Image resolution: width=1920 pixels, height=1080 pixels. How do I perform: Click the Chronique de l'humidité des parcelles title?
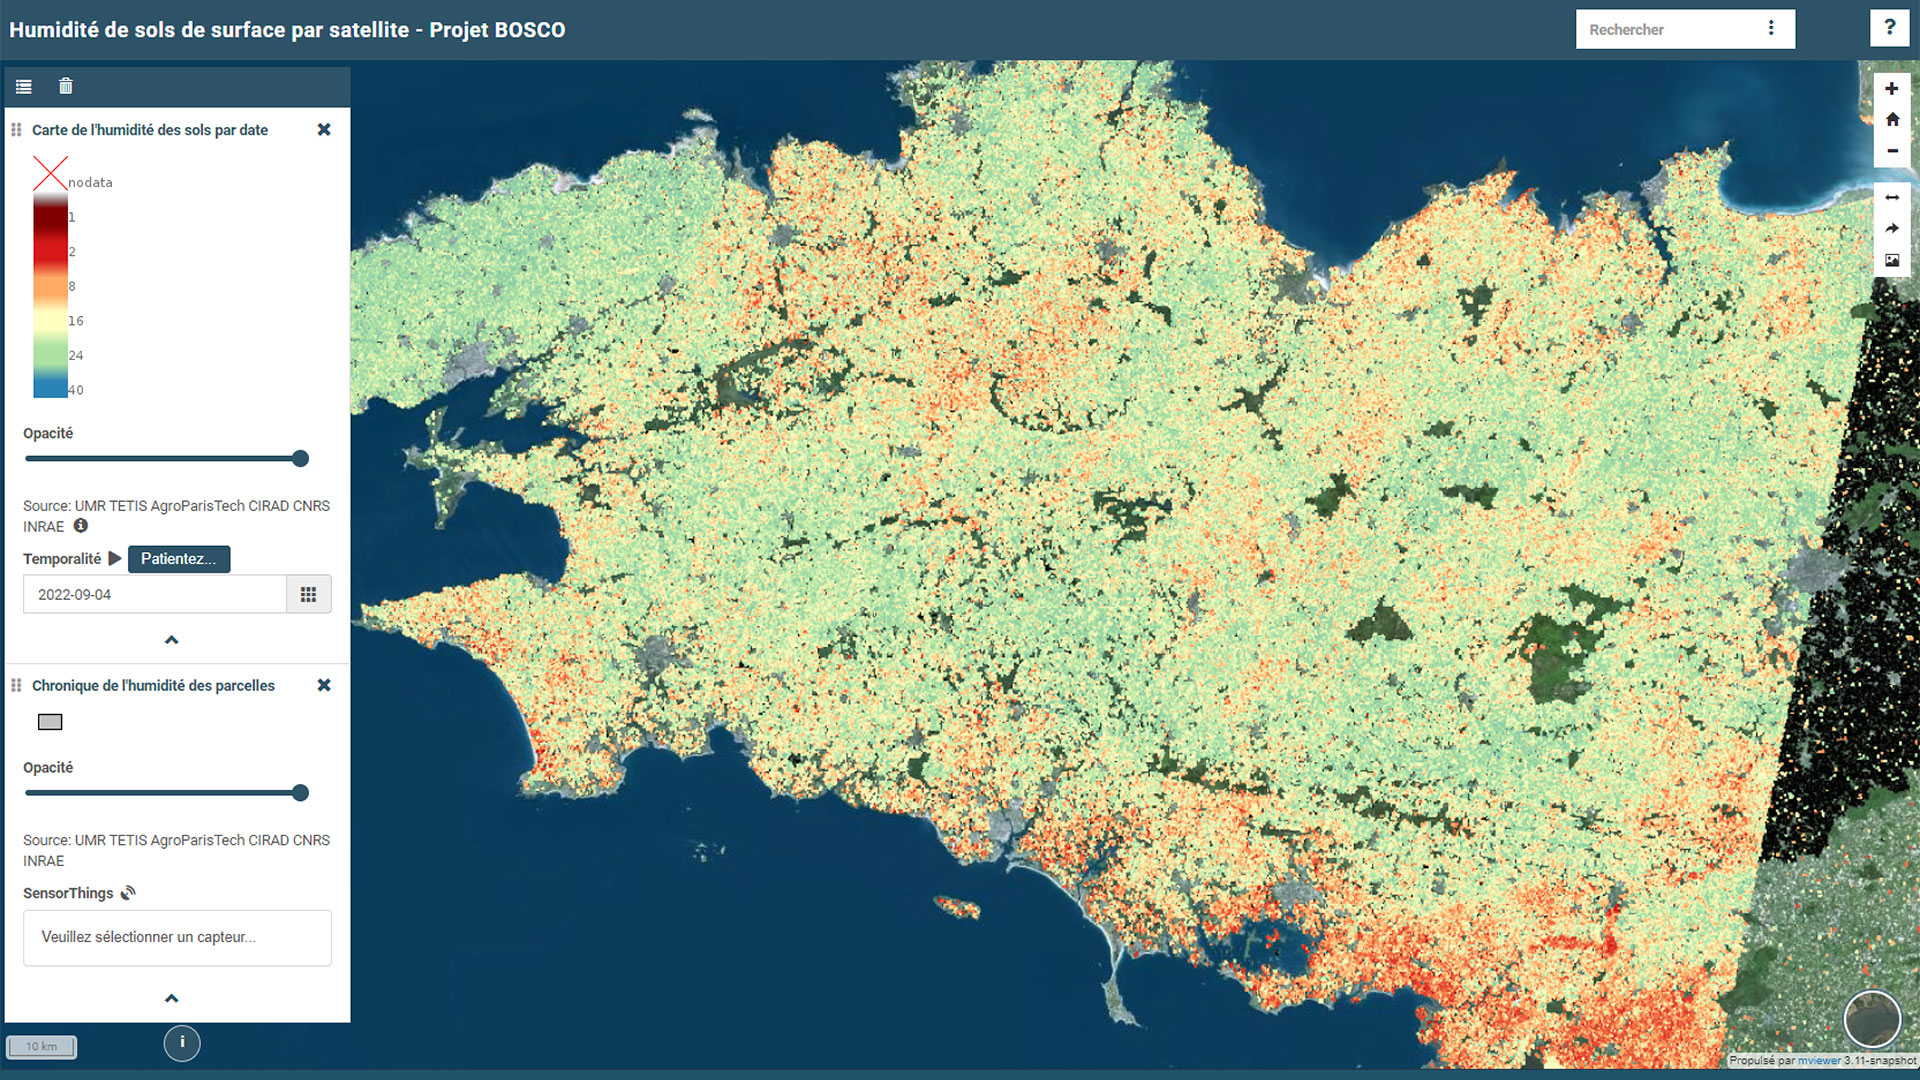pyautogui.click(x=153, y=686)
